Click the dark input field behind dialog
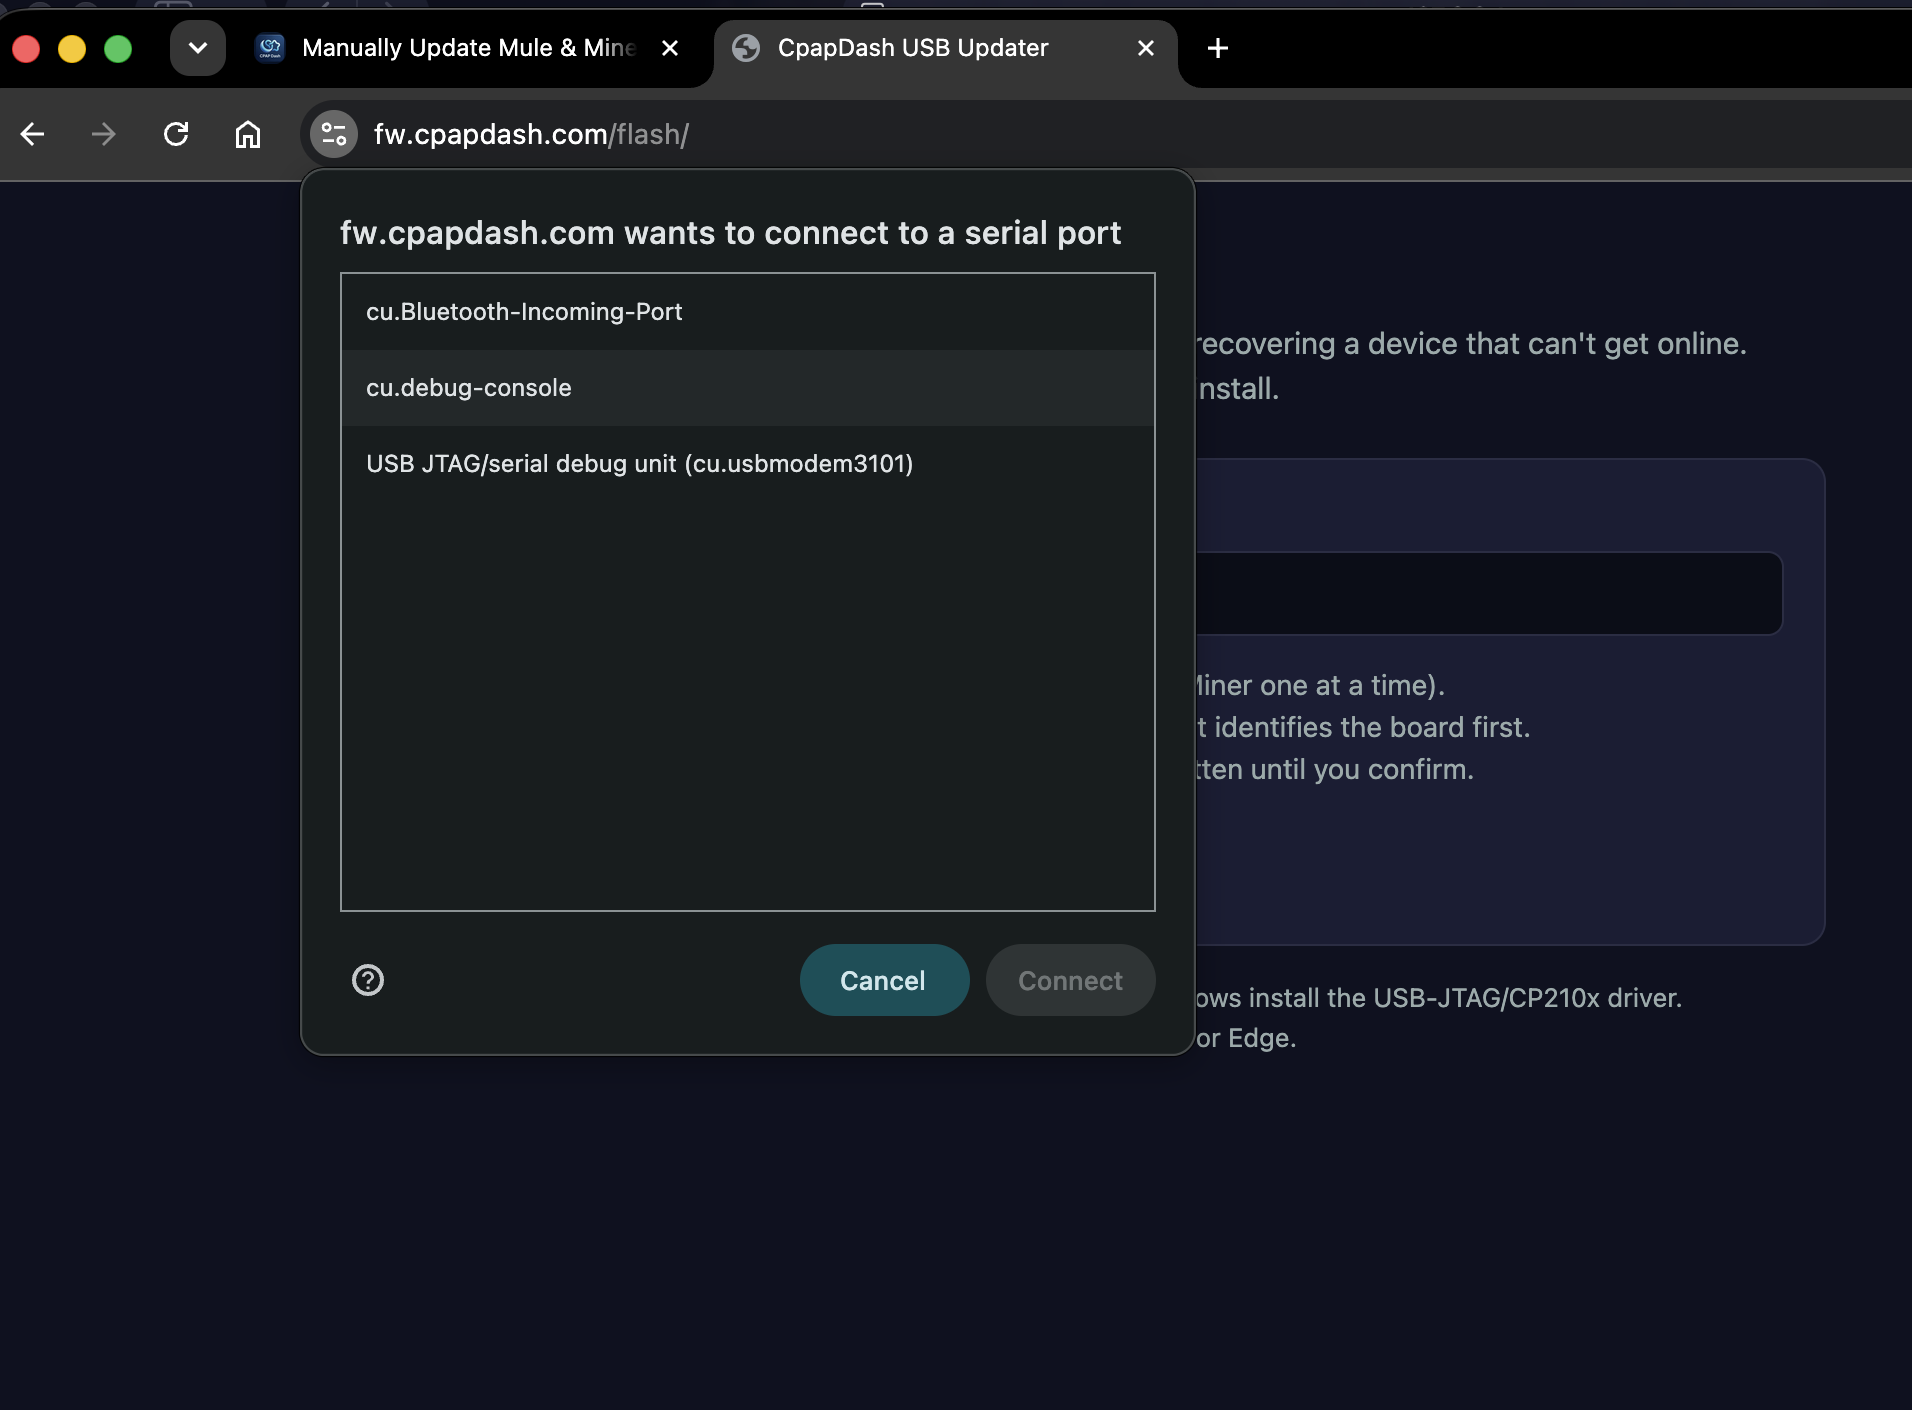The width and height of the screenshot is (1912, 1410). pos(1488,593)
